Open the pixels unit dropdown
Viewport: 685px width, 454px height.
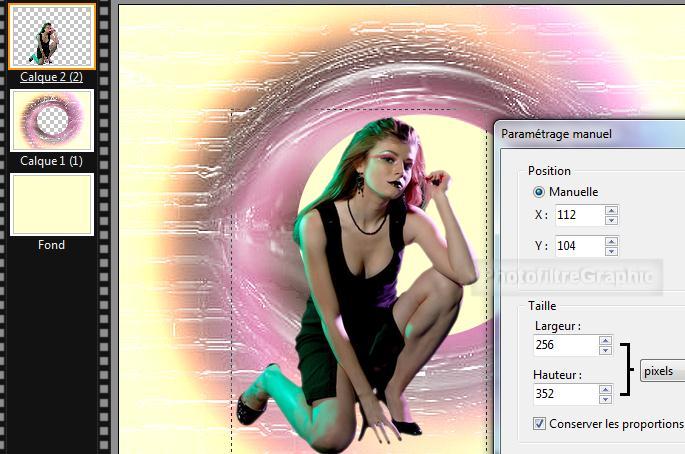(x=662, y=371)
